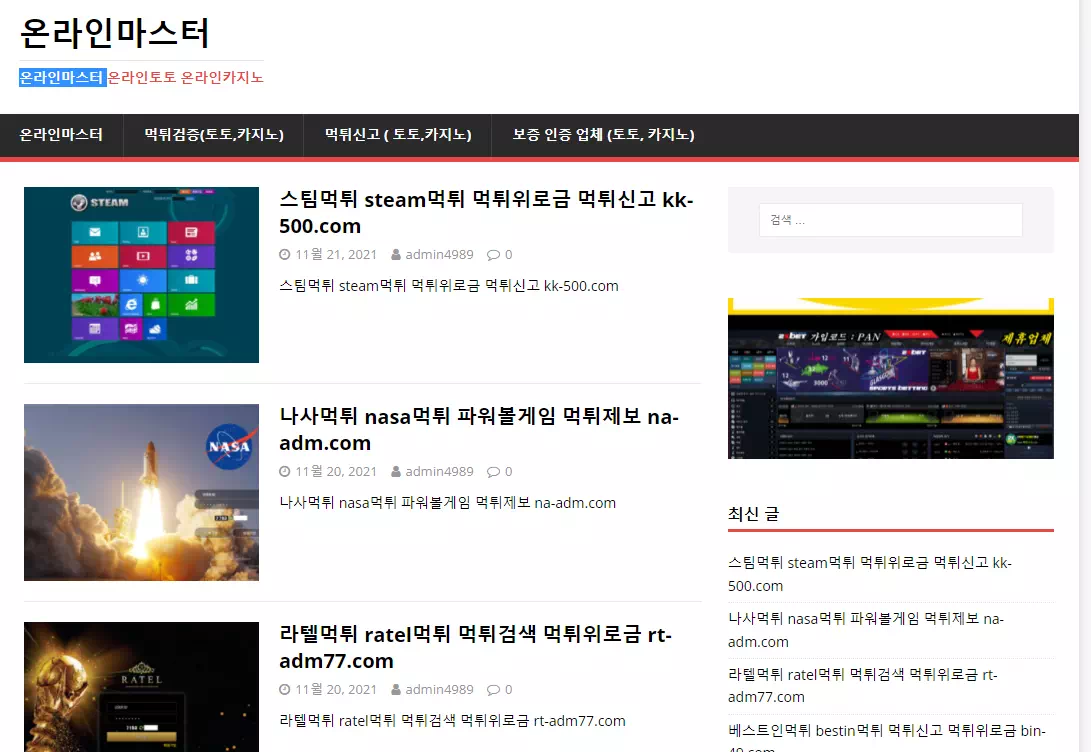
Task: Open the Steam post thumbnail image
Action: click(141, 275)
